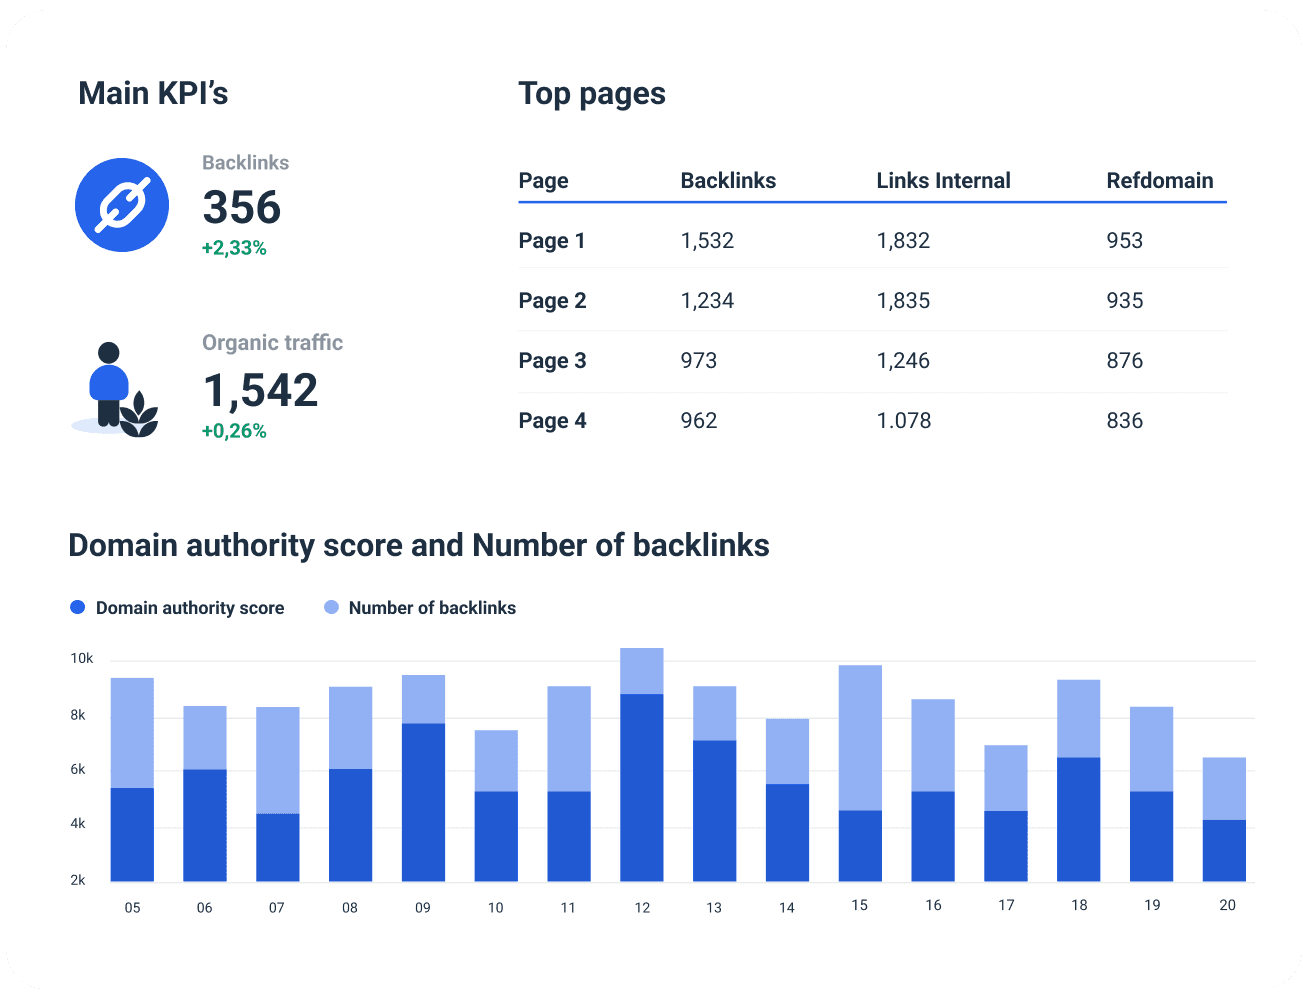Open Page 1 from the top pages table
Image resolution: width=1303 pixels, height=1000 pixels.
pos(553,240)
